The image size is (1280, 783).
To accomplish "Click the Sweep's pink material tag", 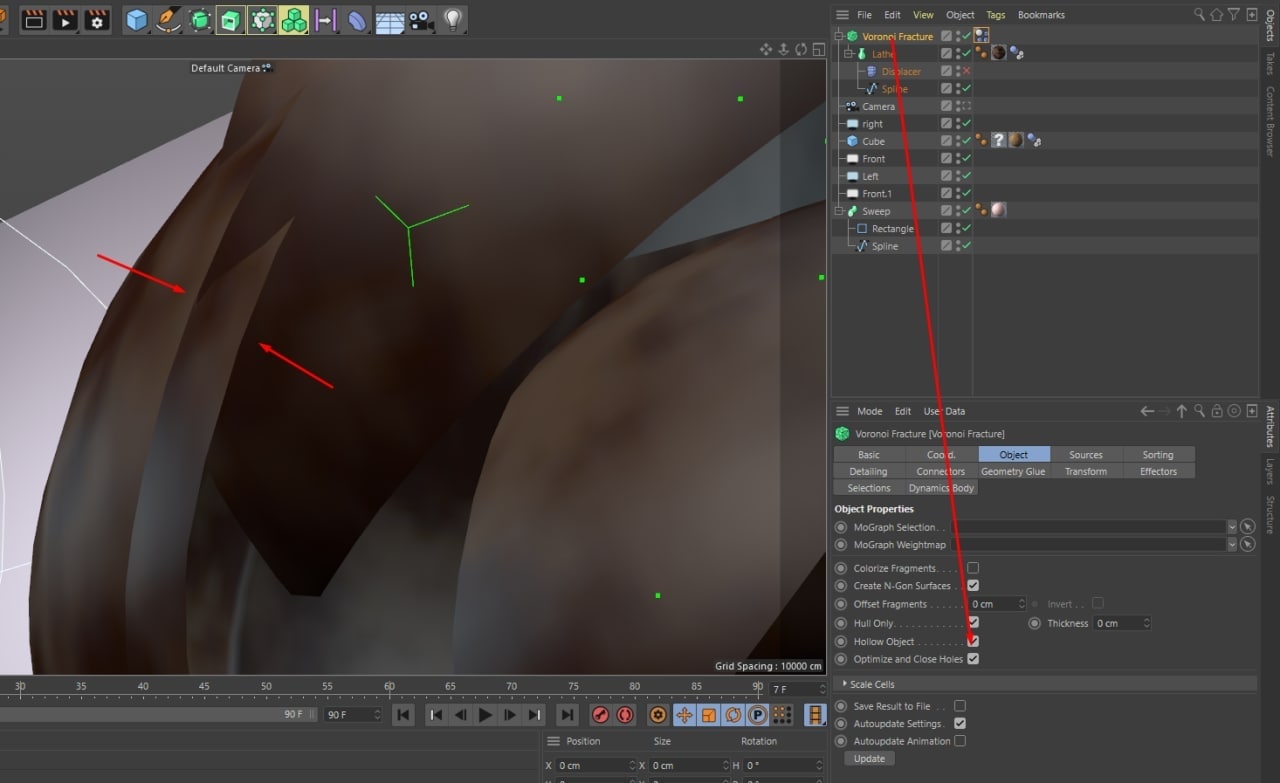I will (x=998, y=211).
